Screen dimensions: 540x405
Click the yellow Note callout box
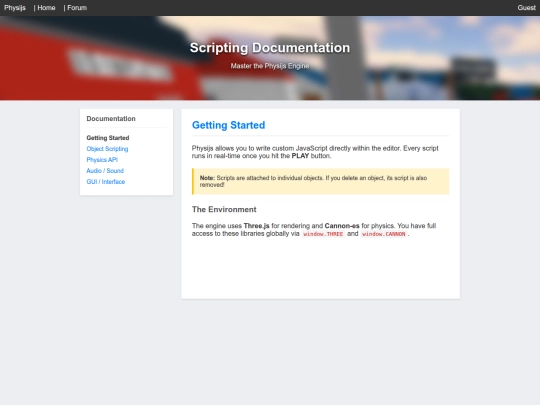pos(320,181)
